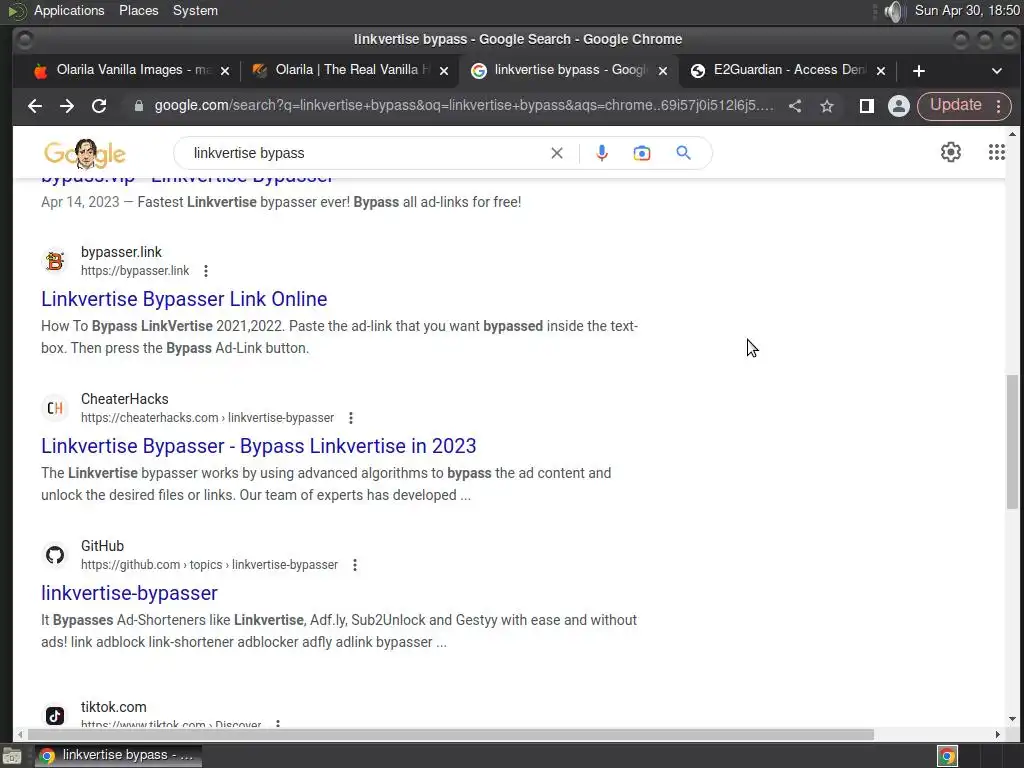Click the cheaterhacks.com breadcrumb URL
The image size is (1024, 768).
coord(208,417)
